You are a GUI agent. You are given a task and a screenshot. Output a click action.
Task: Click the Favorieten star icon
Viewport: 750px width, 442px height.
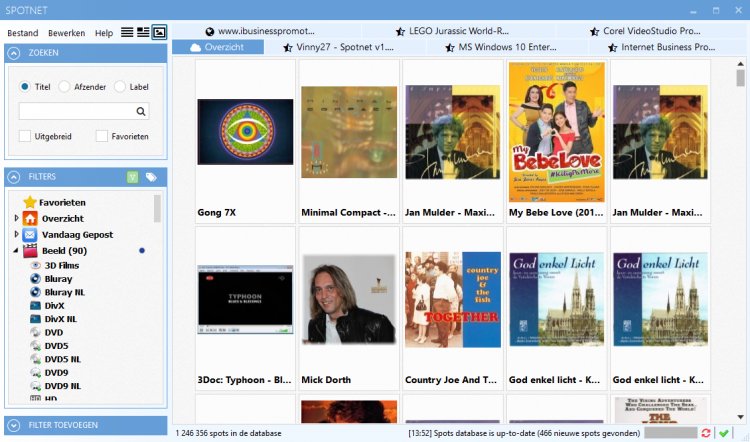(x=30, y=202)
